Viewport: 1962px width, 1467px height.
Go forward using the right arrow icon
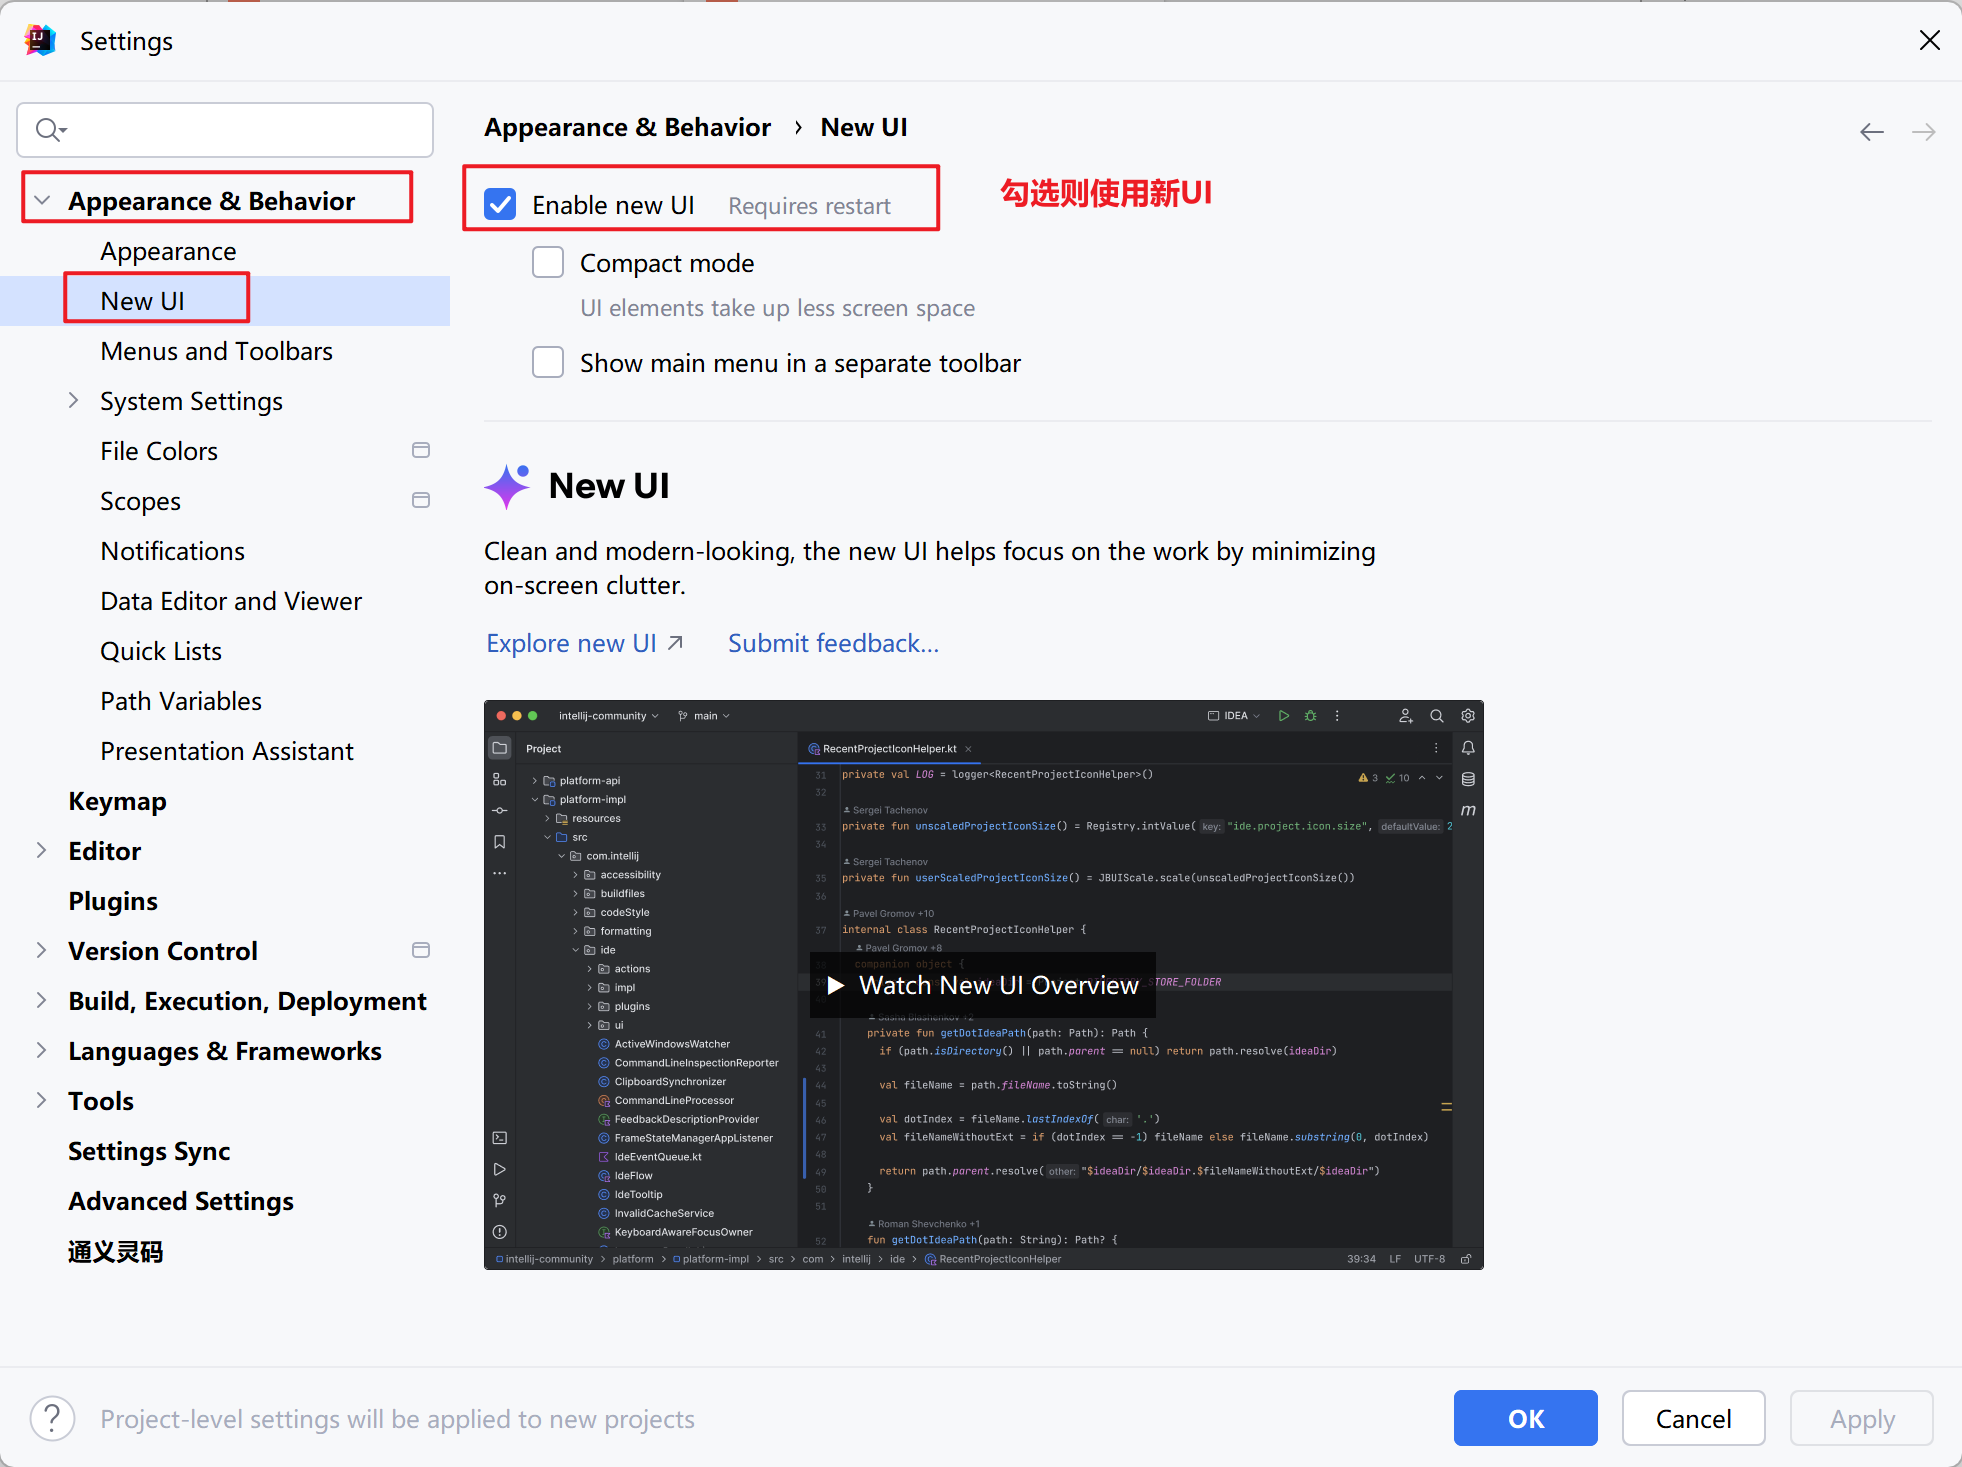[x=1923, y=132]
